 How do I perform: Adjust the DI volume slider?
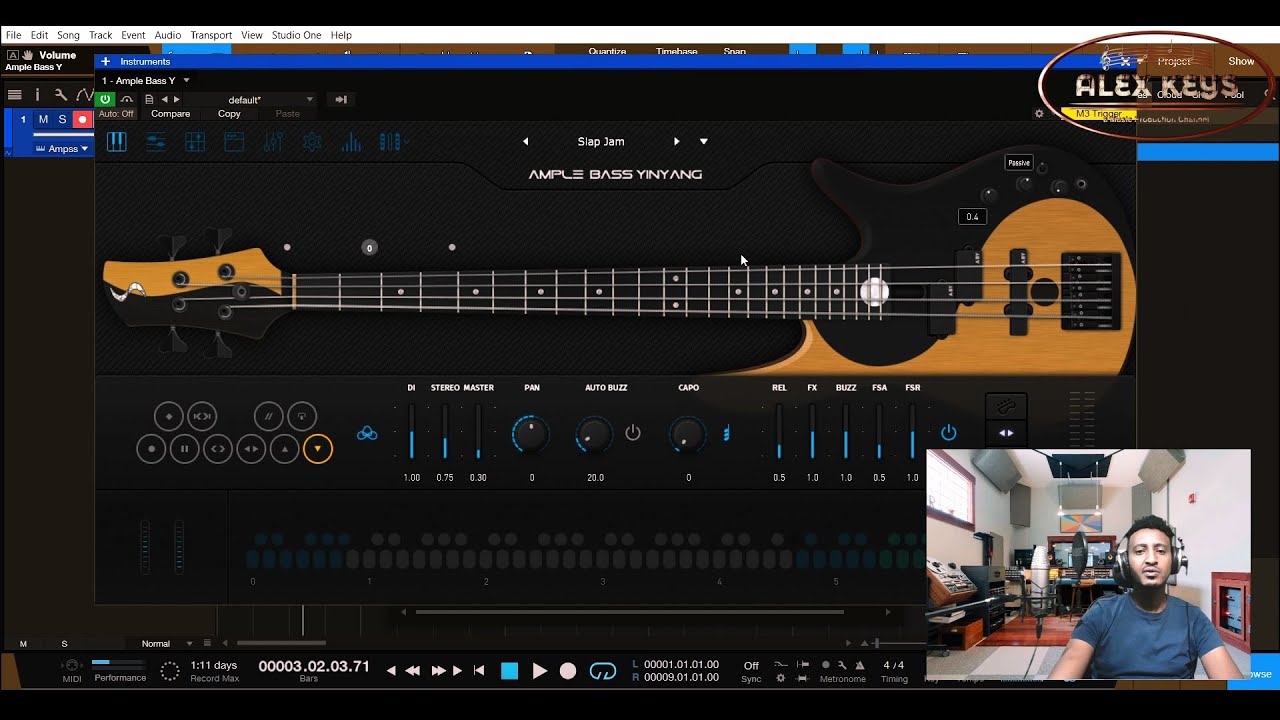point(411,433)
